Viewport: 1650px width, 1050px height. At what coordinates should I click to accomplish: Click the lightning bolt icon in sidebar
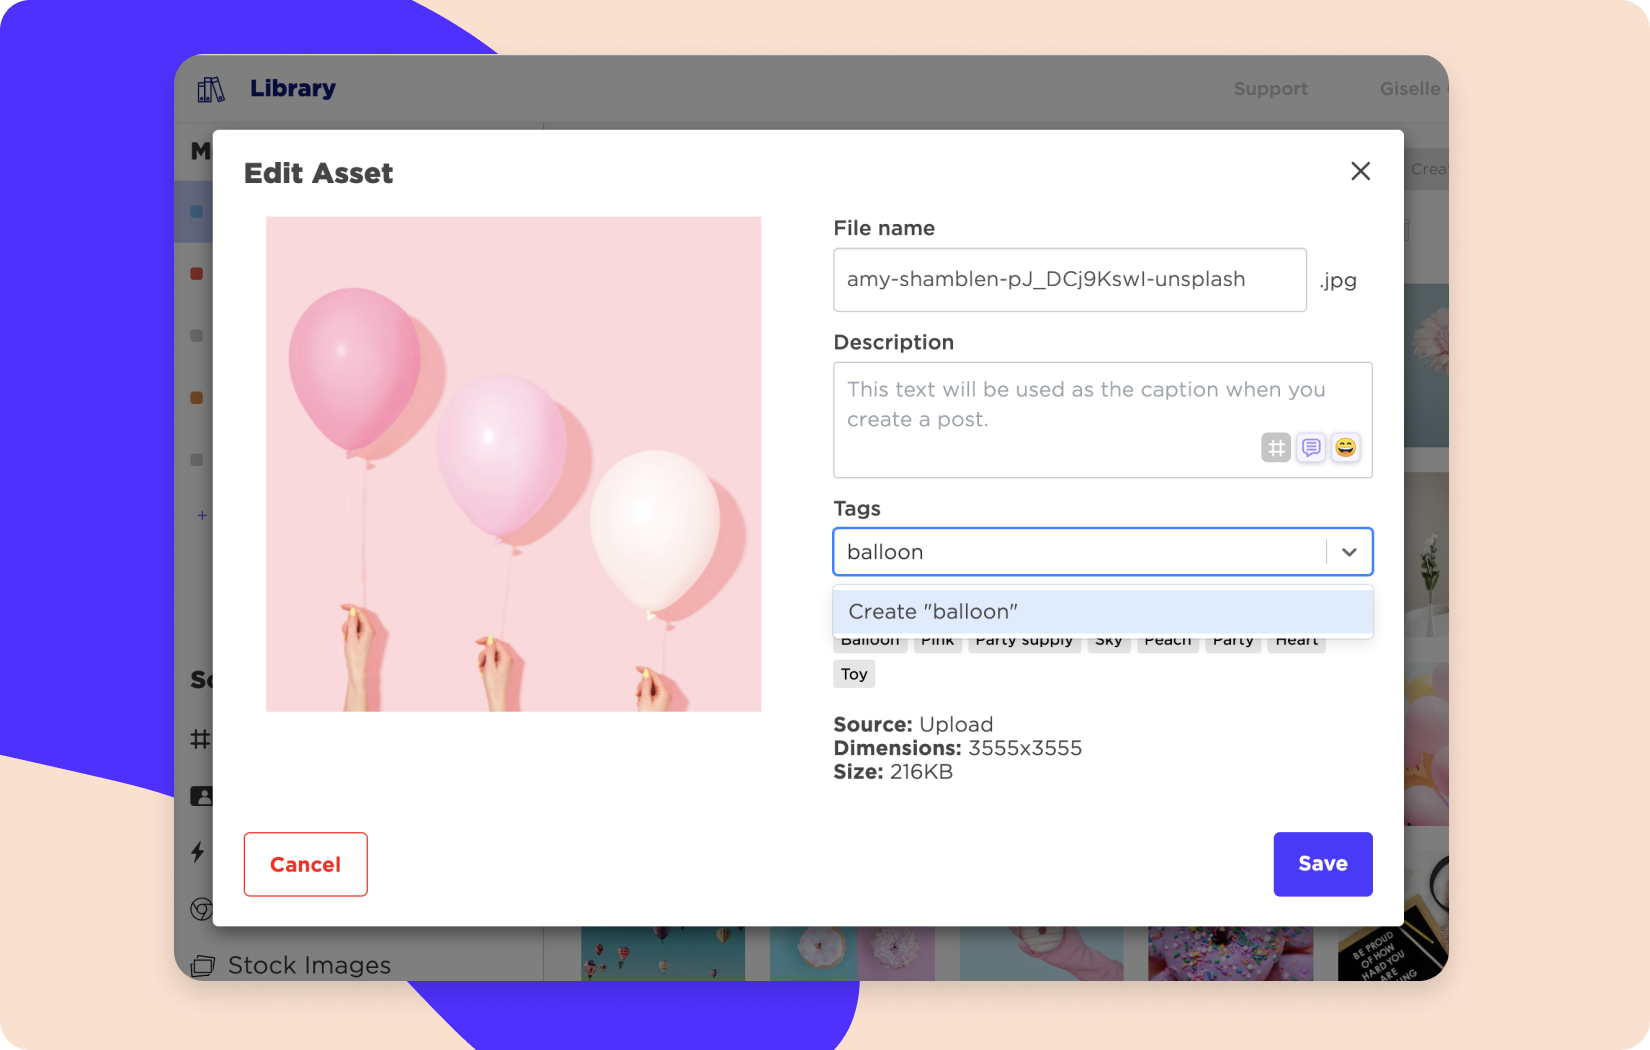tap(198, 852)
